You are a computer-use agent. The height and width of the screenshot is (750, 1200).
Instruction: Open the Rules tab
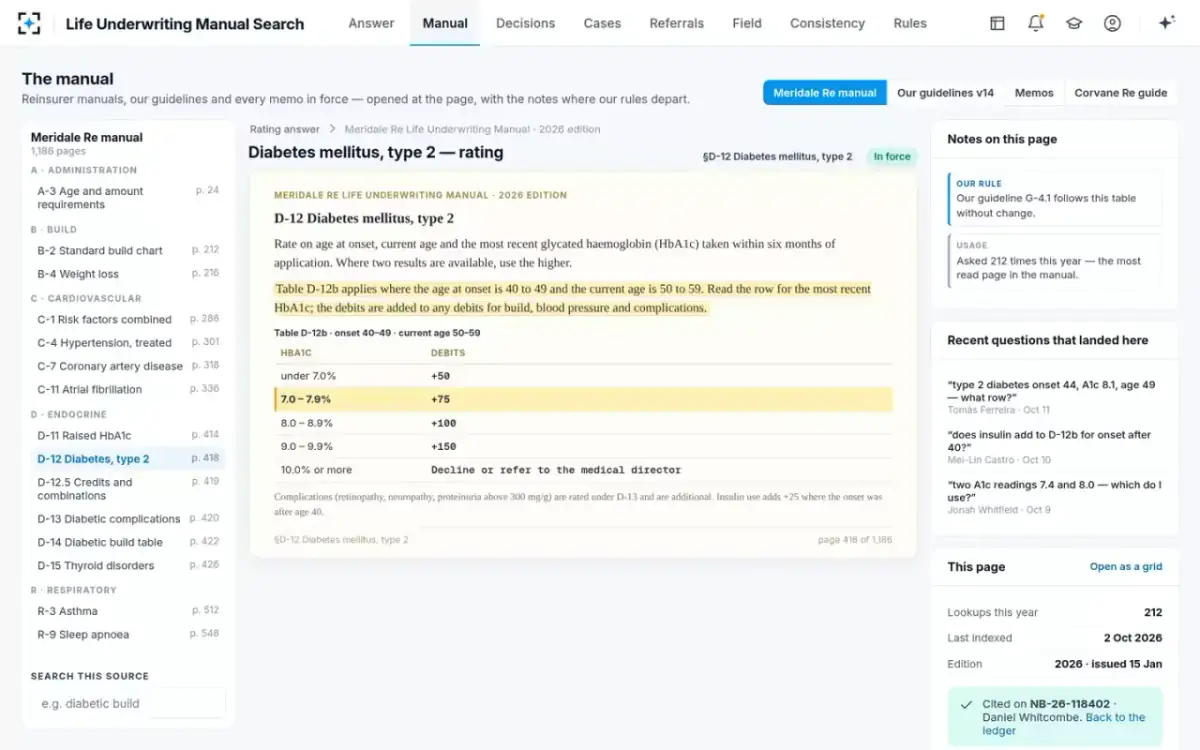[x=910, y=23]
